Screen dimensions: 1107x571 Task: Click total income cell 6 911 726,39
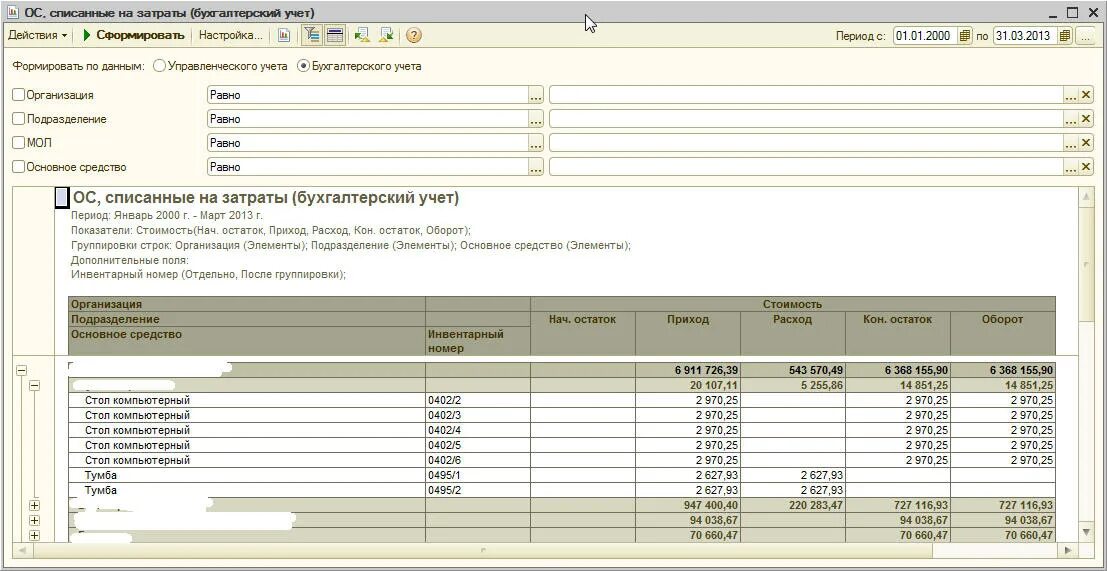[x=688, y=370]
